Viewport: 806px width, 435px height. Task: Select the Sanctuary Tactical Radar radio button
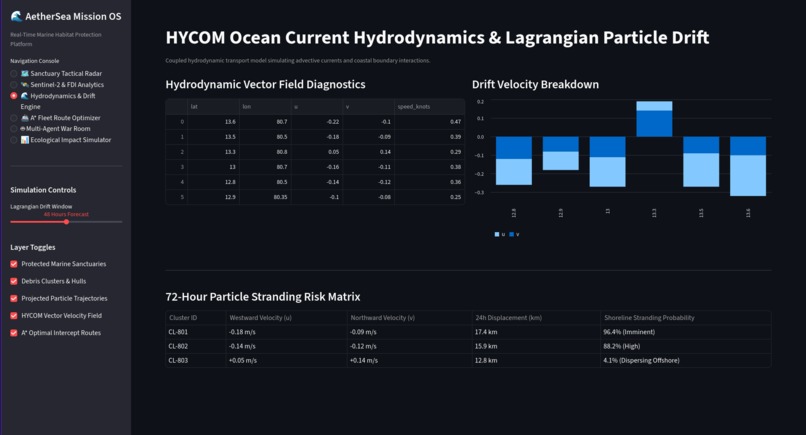click(x=14, y=74)
